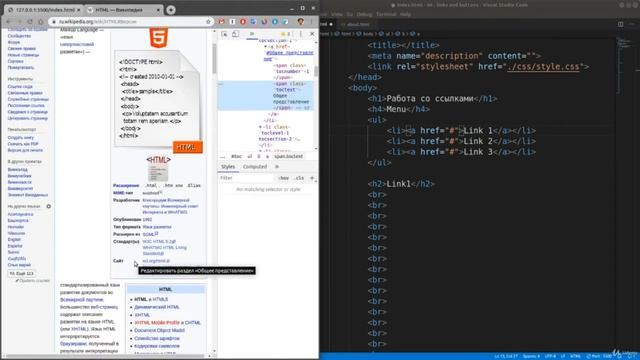Collapse the a href node in DevTools
Image resolution: width=640 pixels, height=360 pixels.
point(265,47)
